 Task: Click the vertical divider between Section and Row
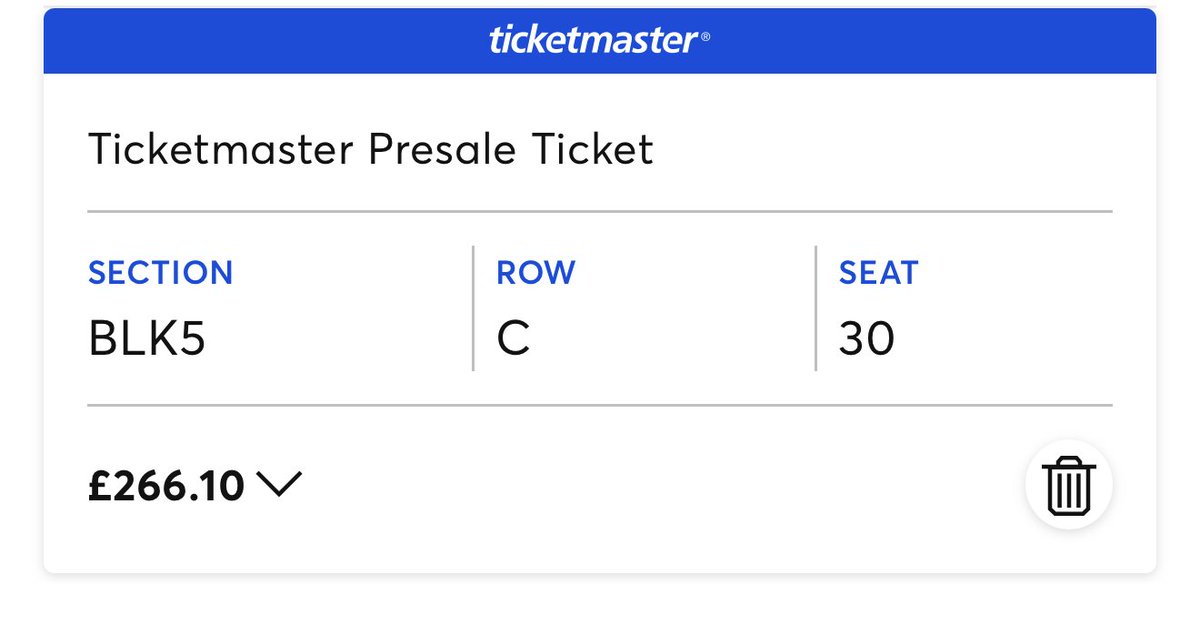[x=473, y=308]
